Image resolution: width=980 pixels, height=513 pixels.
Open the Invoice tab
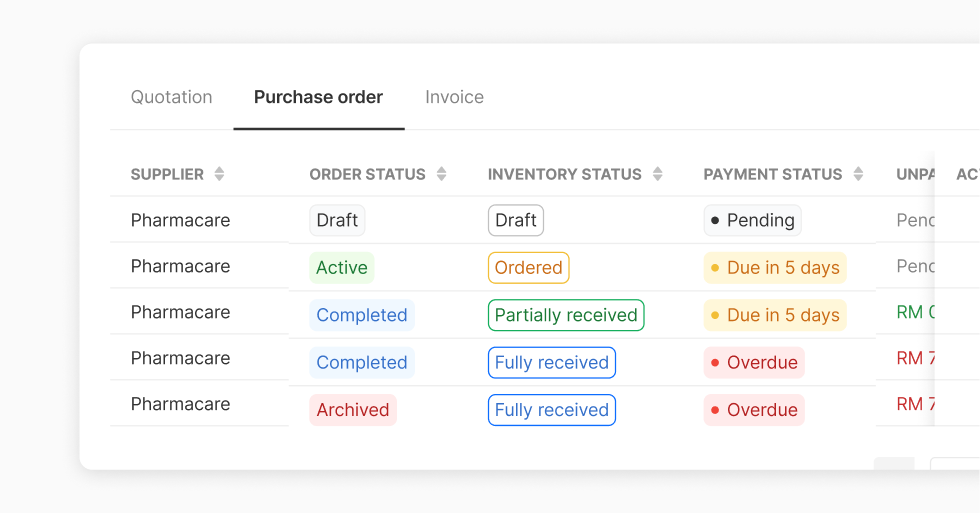pos(454,97)
